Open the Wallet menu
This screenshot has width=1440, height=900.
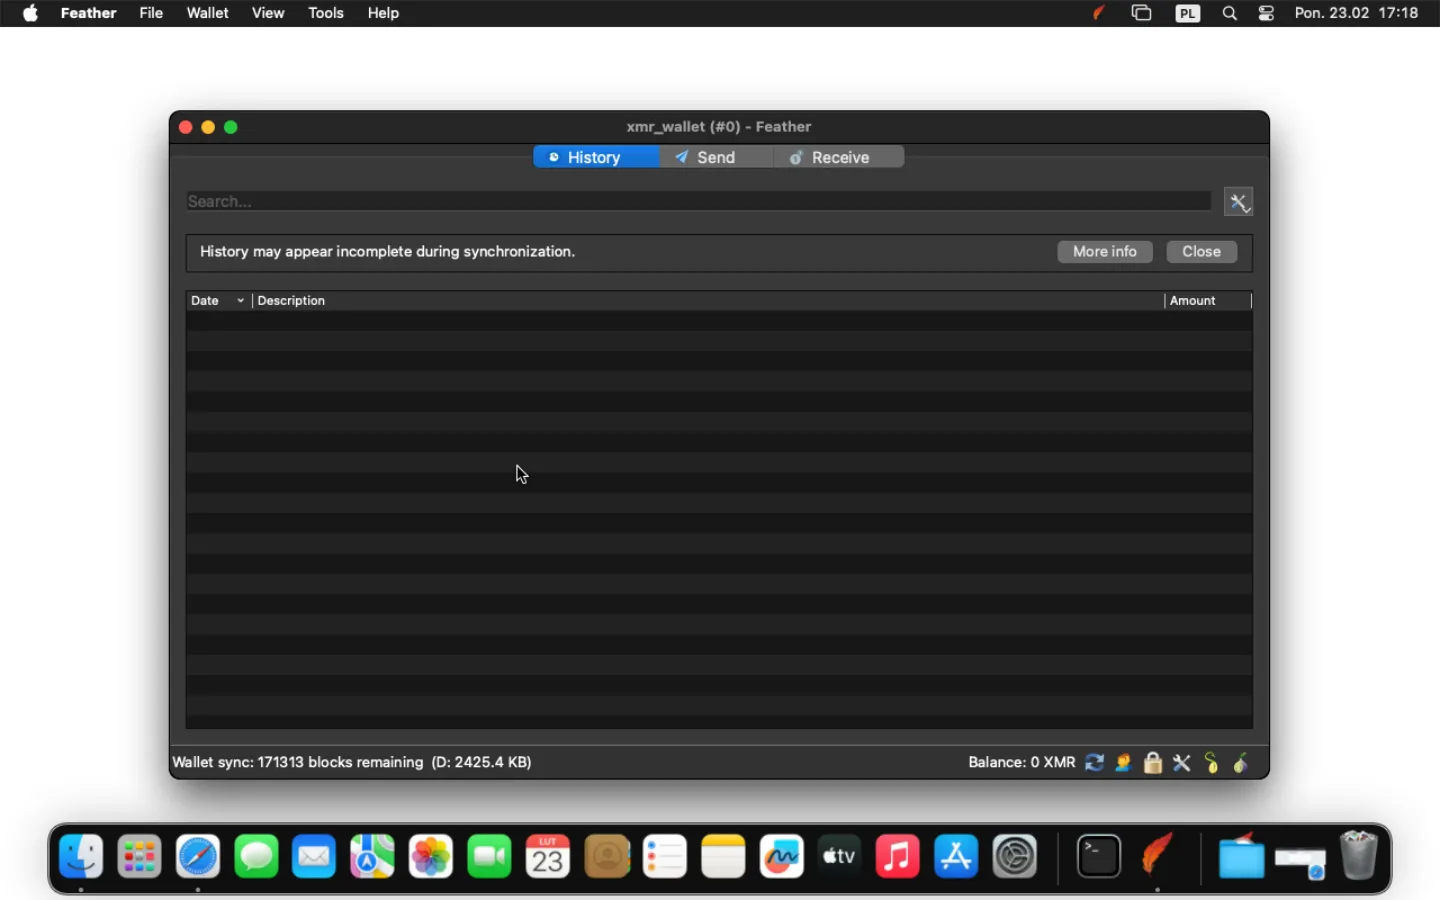coord(208,13)
